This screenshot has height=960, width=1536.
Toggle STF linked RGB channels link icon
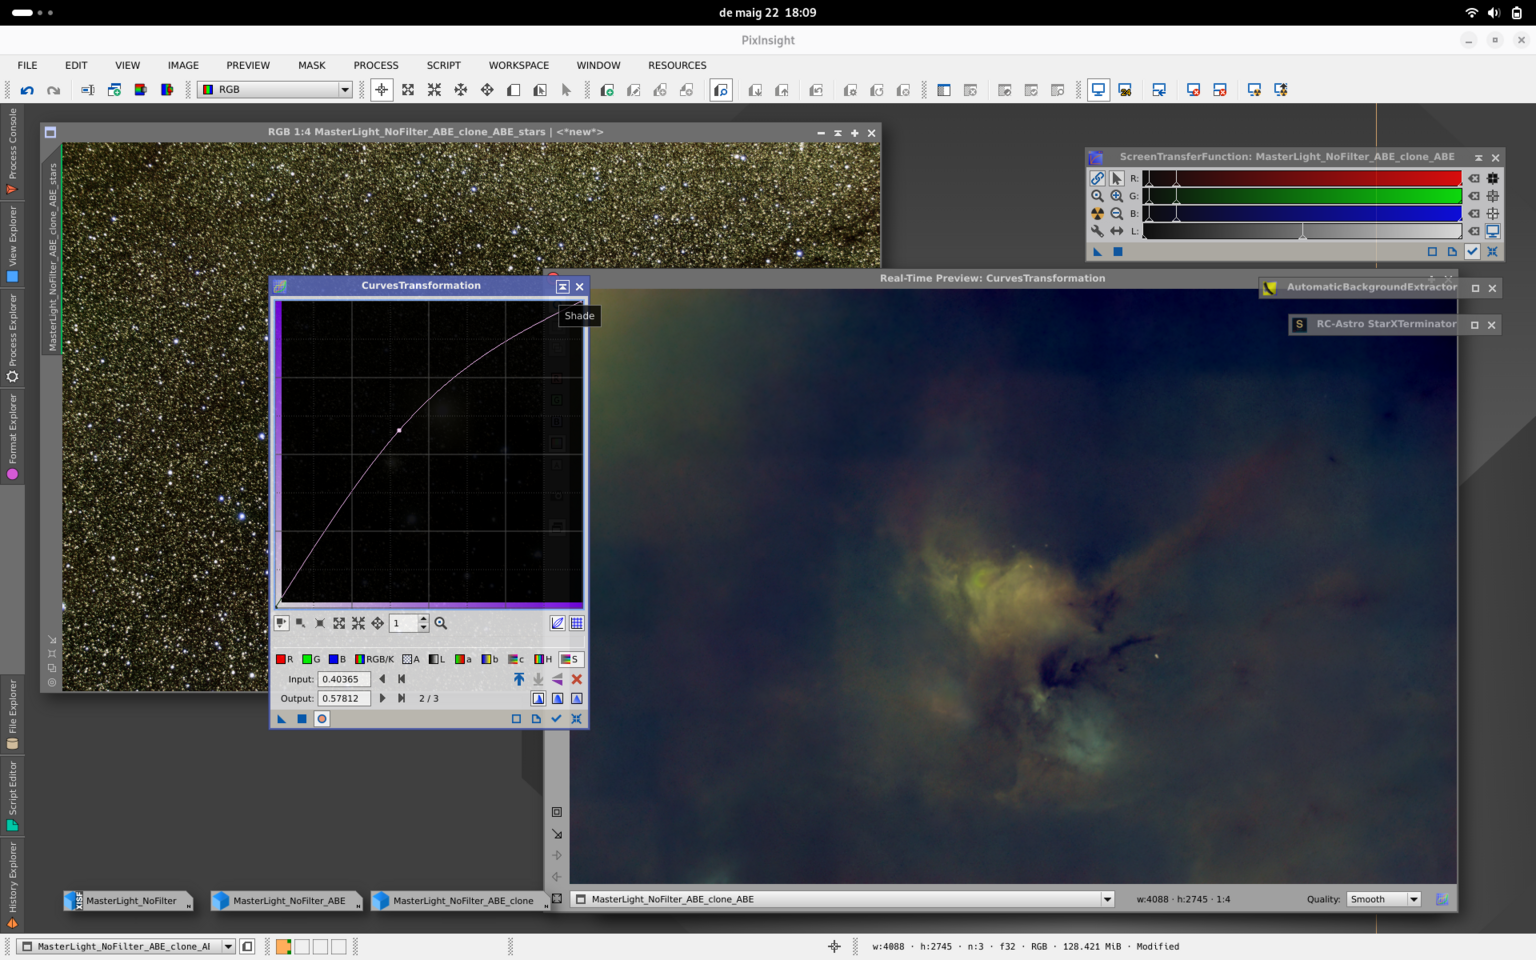point(1097,178)
